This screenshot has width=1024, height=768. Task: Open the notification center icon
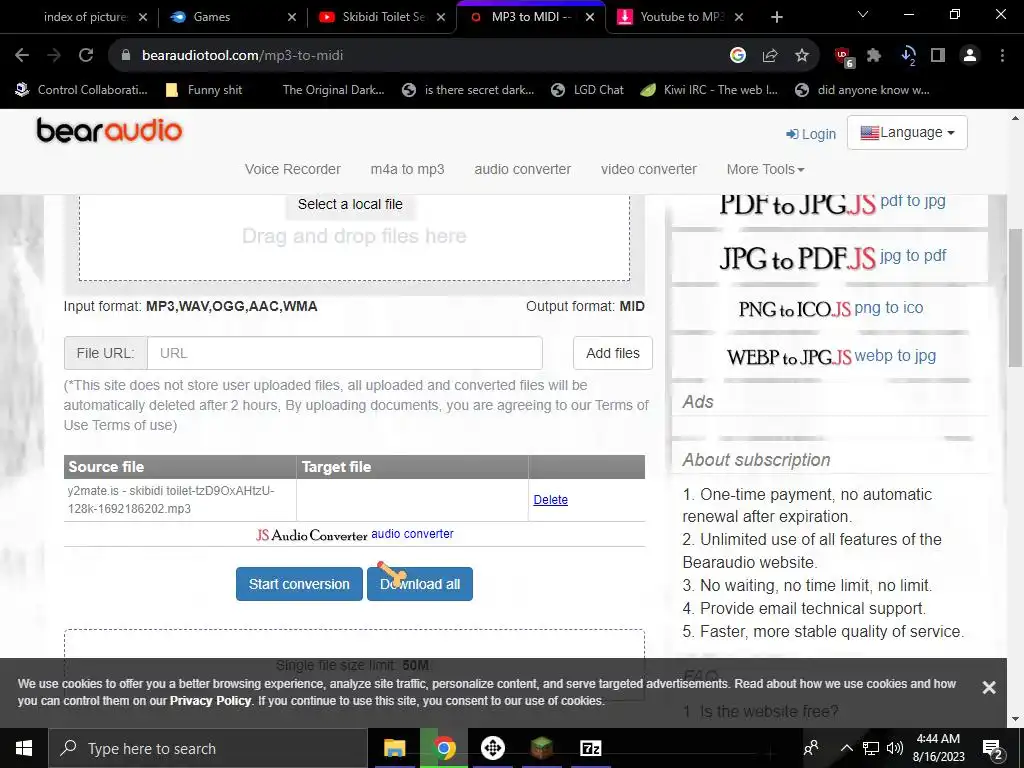click(x=993, y=749)
